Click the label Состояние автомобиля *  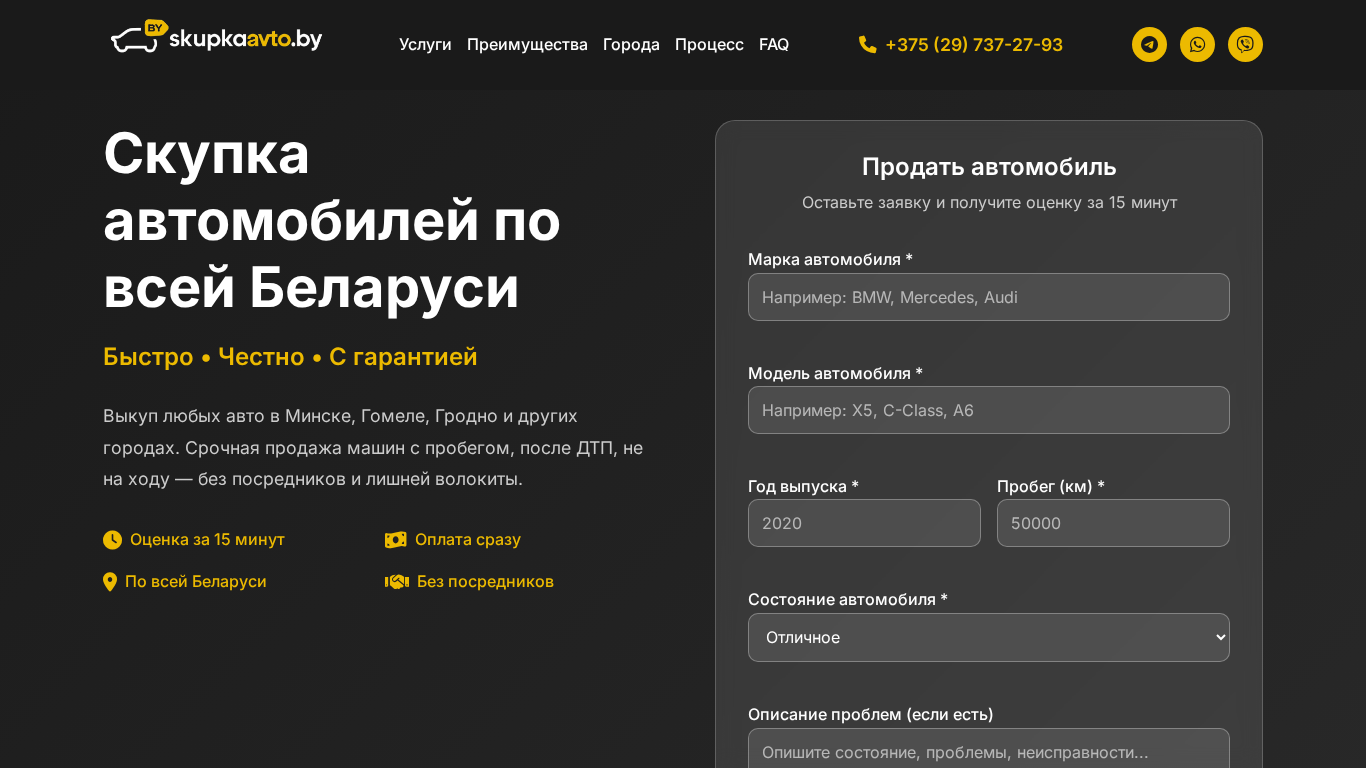click(x=848, y=600)
